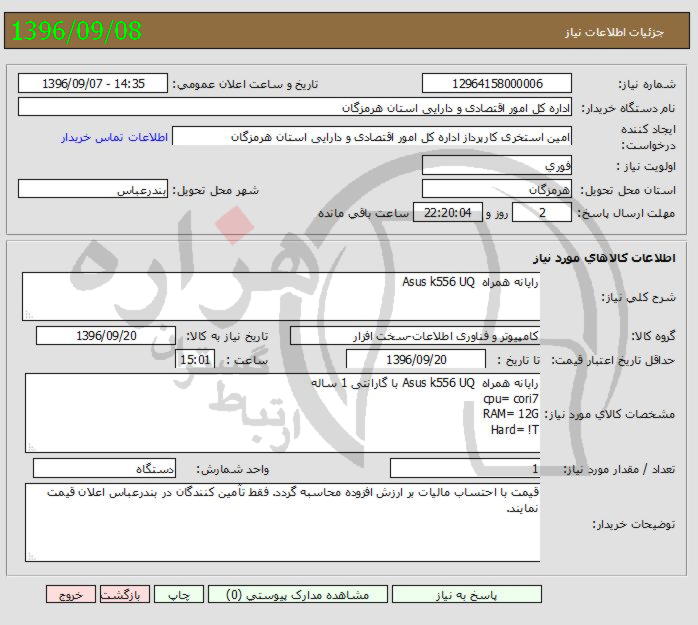The width and height of the screenshot is (698, 625).
Task: Click the buyer notes text area
Action: 281,522
